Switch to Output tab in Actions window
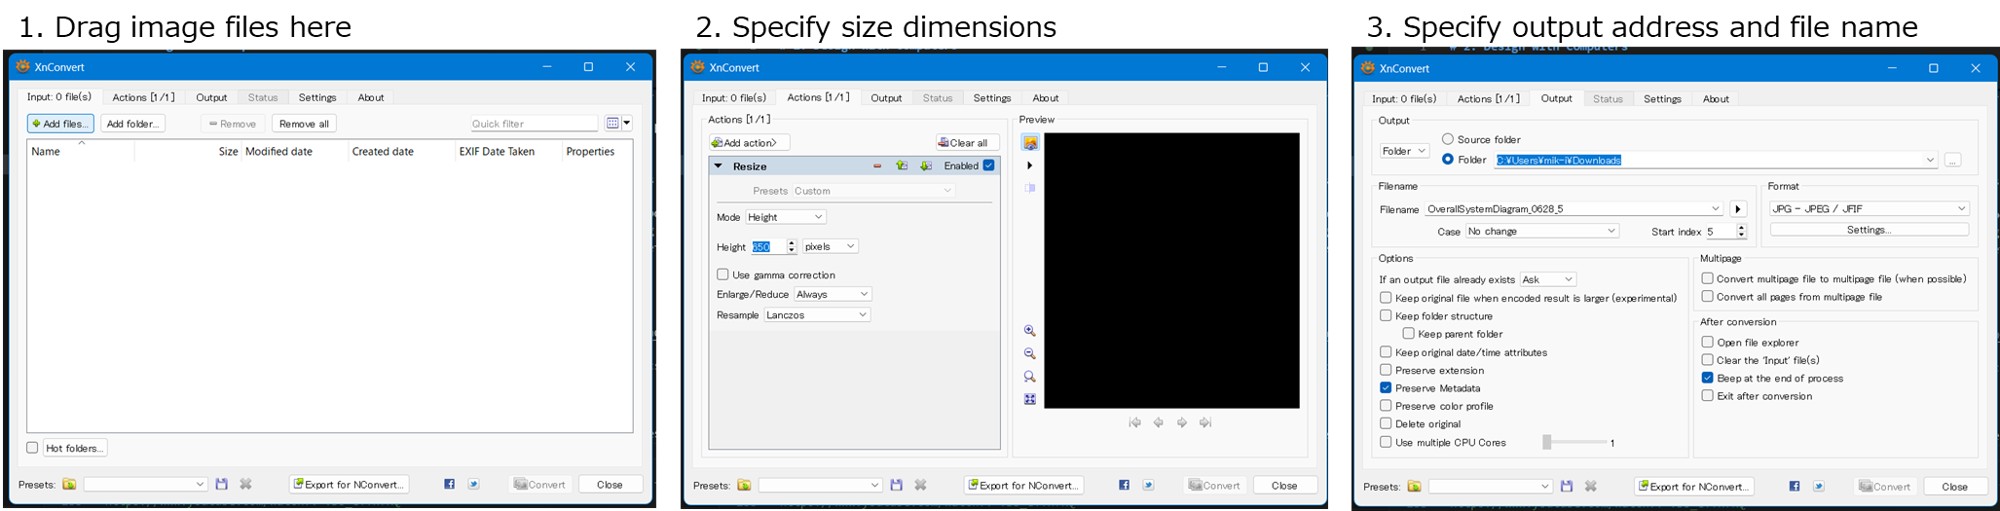Screen dimensions: 2000x511 (886, 98)
